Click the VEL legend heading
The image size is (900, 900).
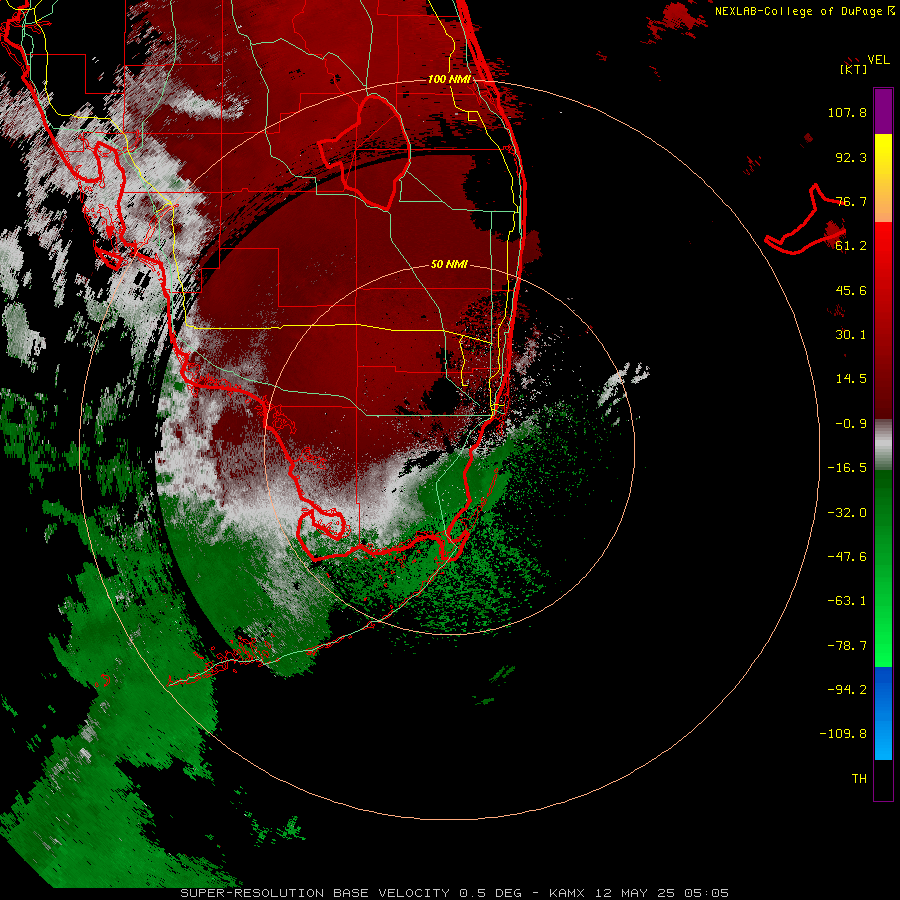878,60
